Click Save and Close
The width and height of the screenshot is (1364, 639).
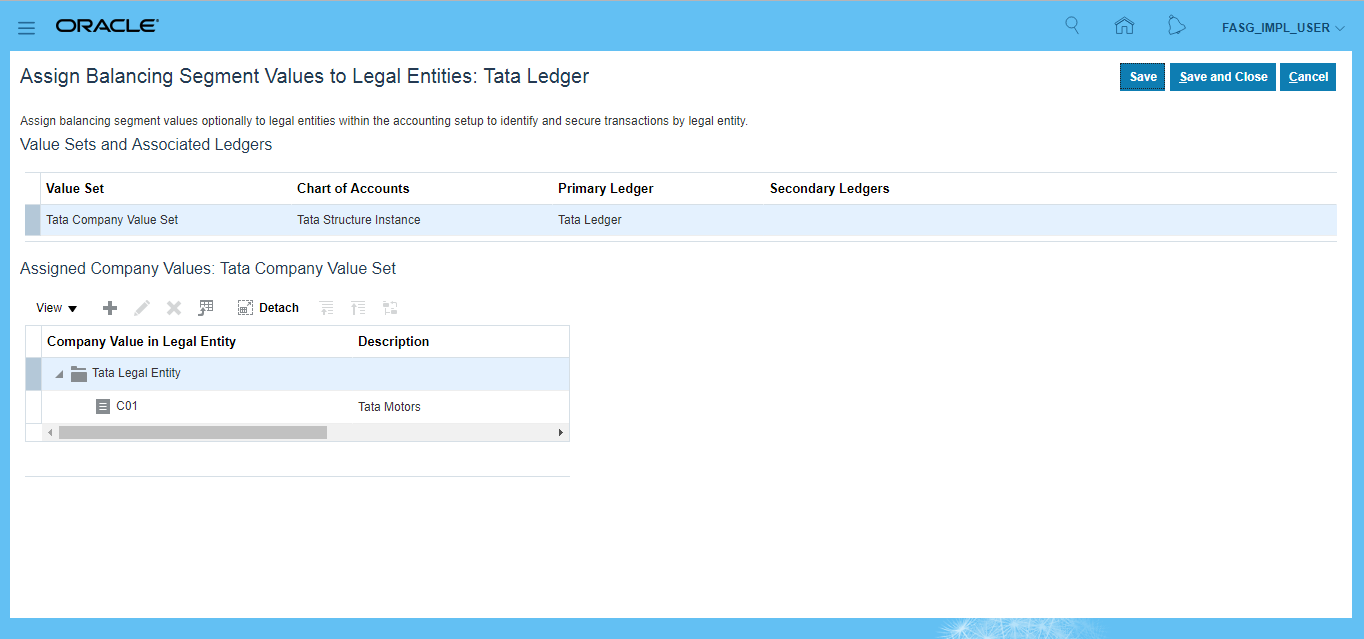pyautogui.click(x=1222, y=77)
